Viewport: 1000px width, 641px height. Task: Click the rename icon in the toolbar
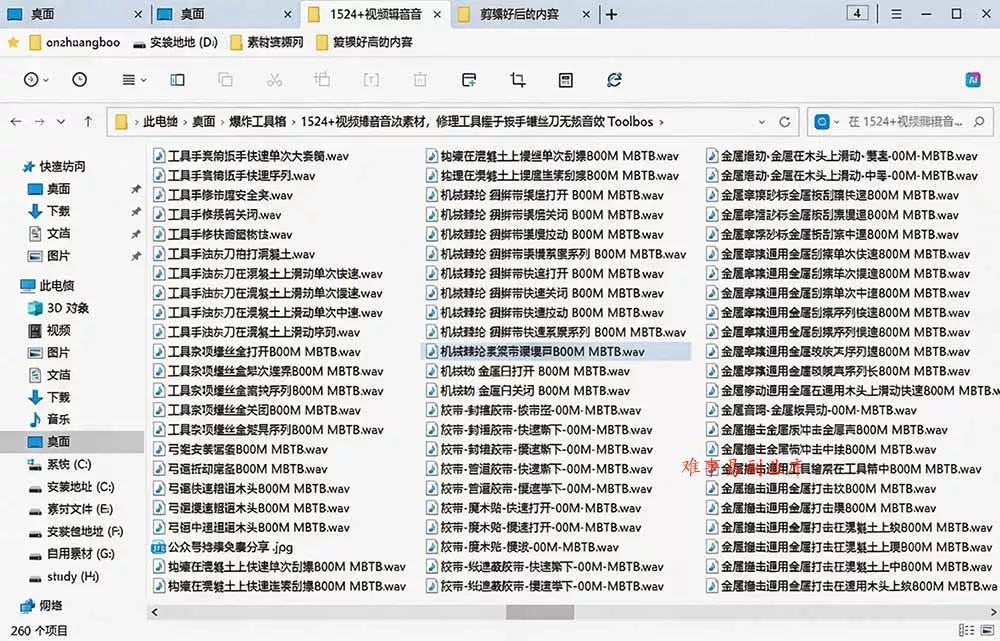[371, 80]
